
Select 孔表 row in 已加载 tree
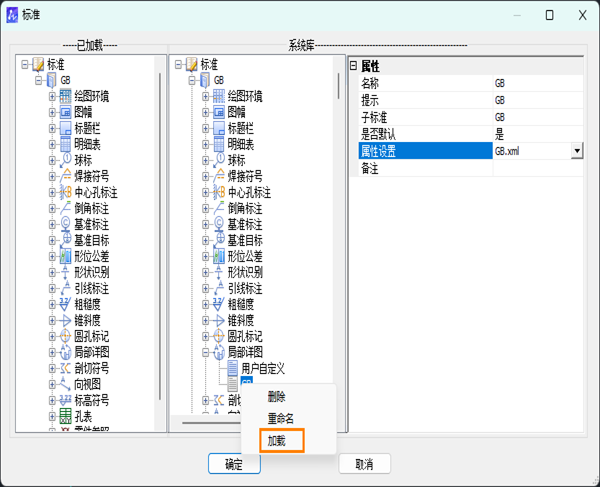[83, 416]
